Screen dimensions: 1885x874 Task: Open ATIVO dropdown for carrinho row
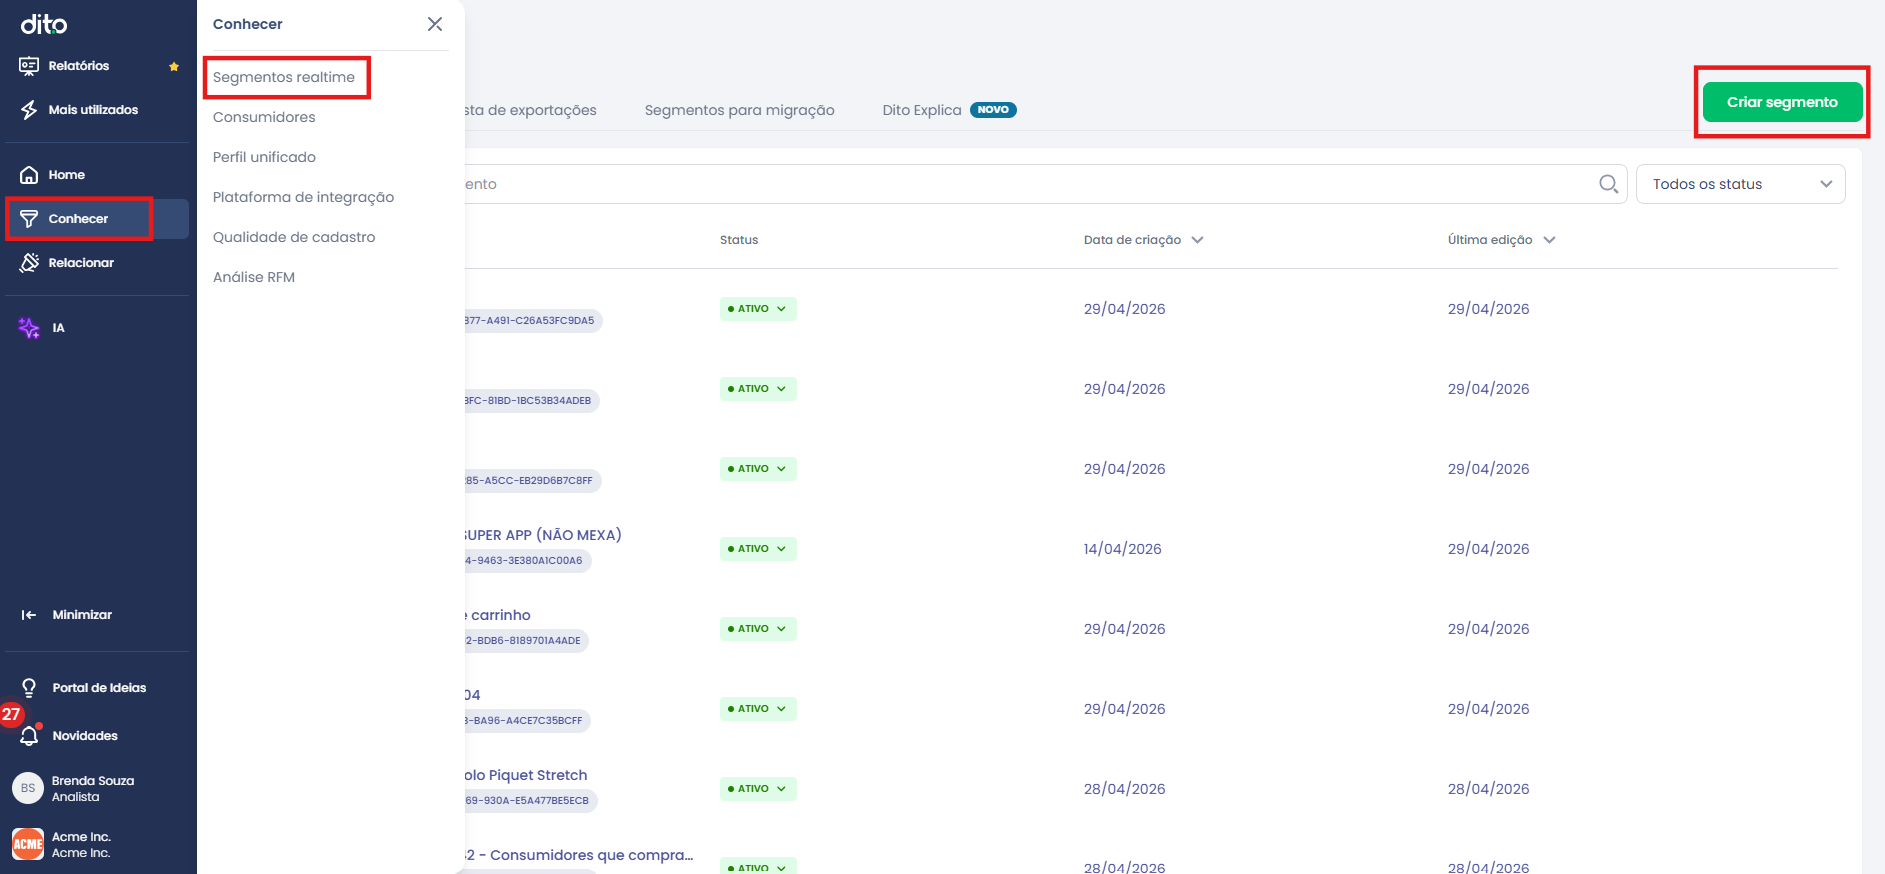point(758,629)
